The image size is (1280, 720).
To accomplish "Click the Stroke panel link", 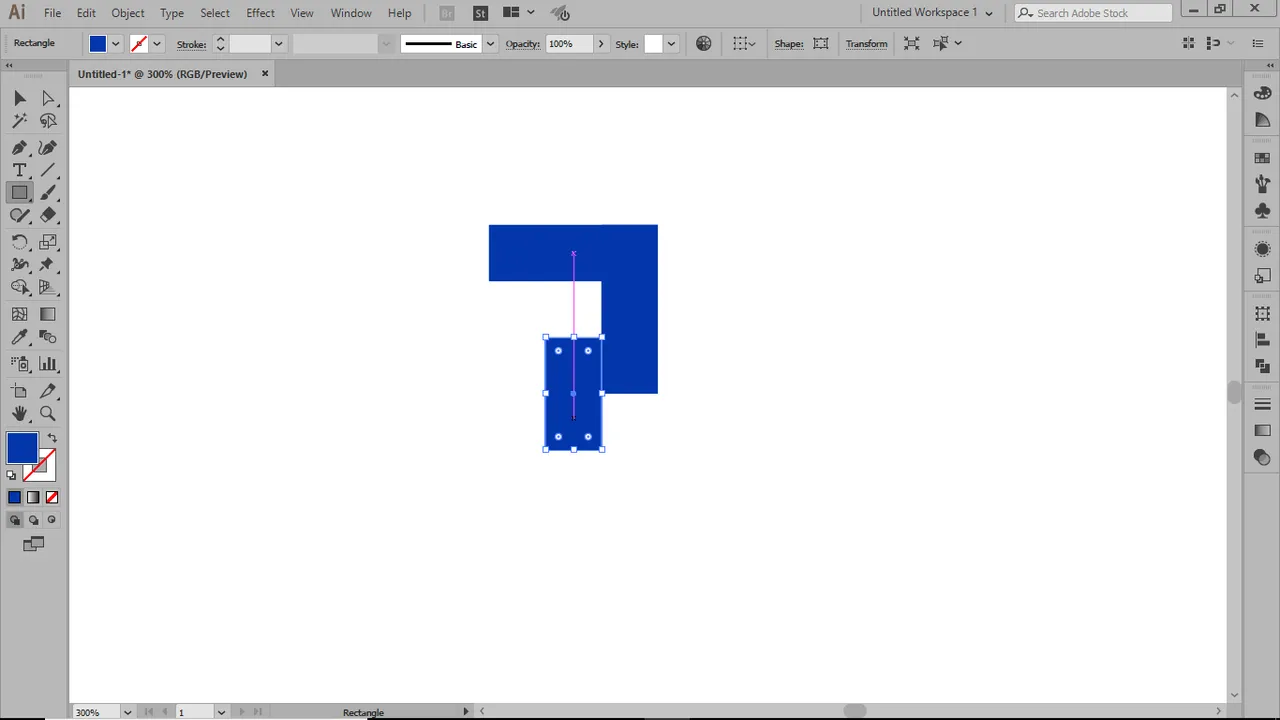I will point(191,44).
